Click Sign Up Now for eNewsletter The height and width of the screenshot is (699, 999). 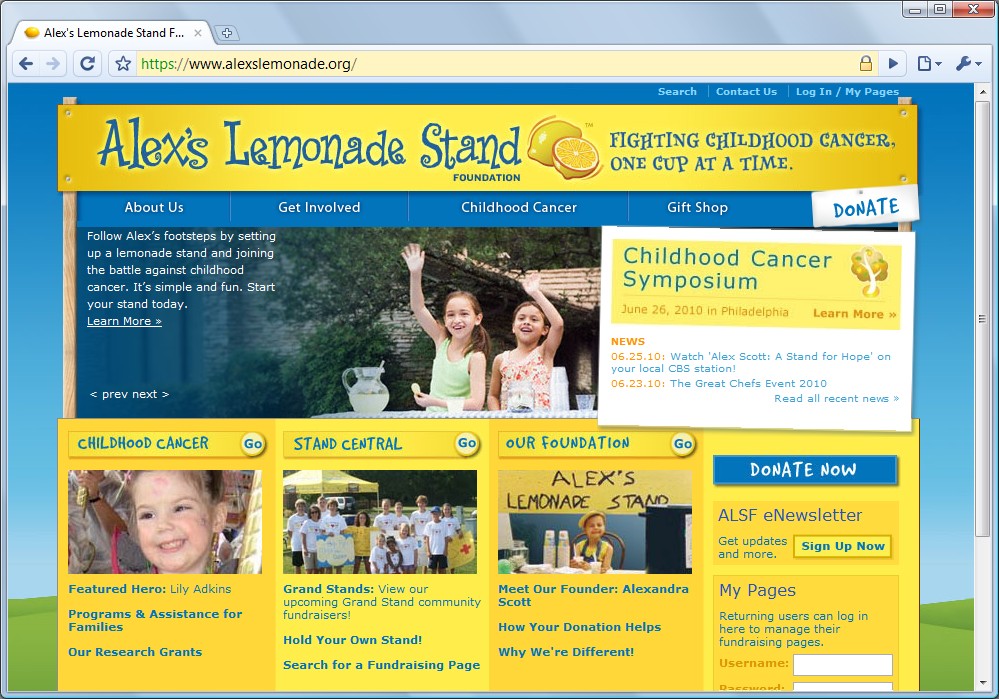(842, 547)
